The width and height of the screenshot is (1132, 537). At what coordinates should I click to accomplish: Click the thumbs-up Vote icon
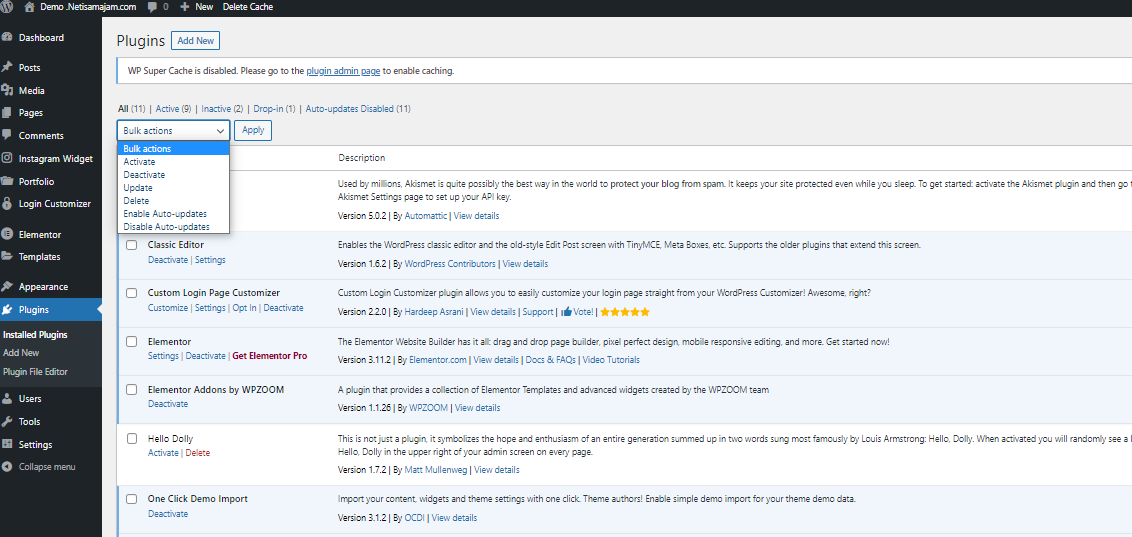pyautogui.click(x=567, y=312)
